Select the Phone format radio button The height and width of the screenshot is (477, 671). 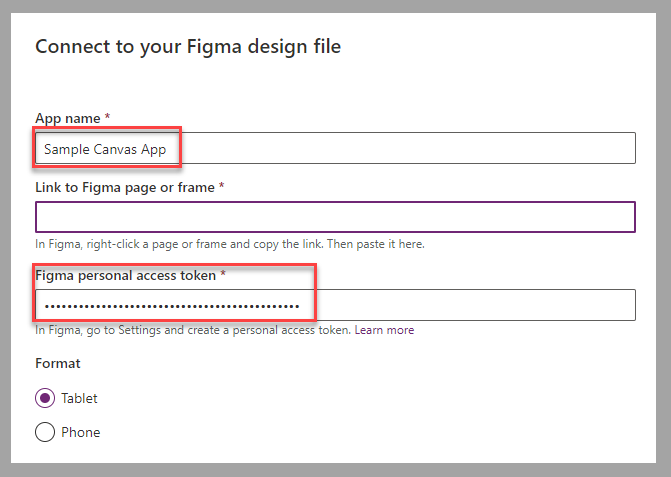(45, 432)
